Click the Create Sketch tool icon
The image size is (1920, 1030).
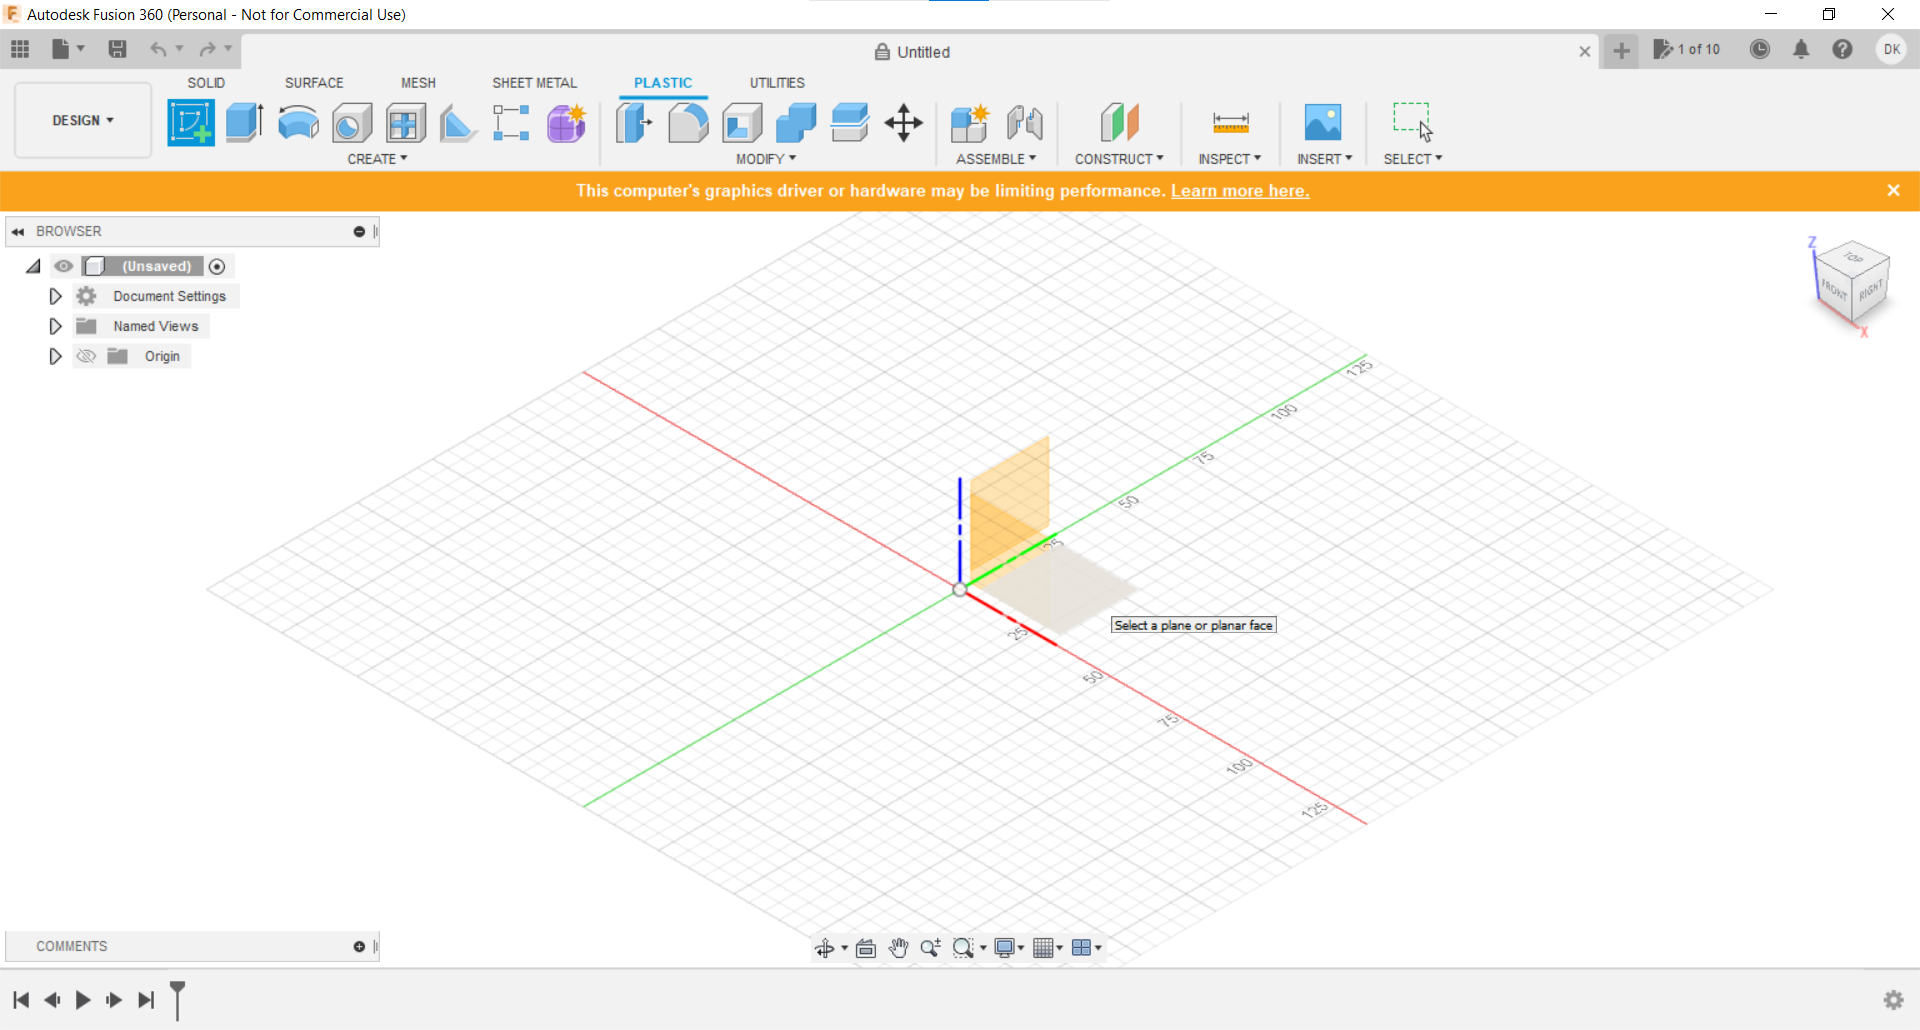pos(191,123)
